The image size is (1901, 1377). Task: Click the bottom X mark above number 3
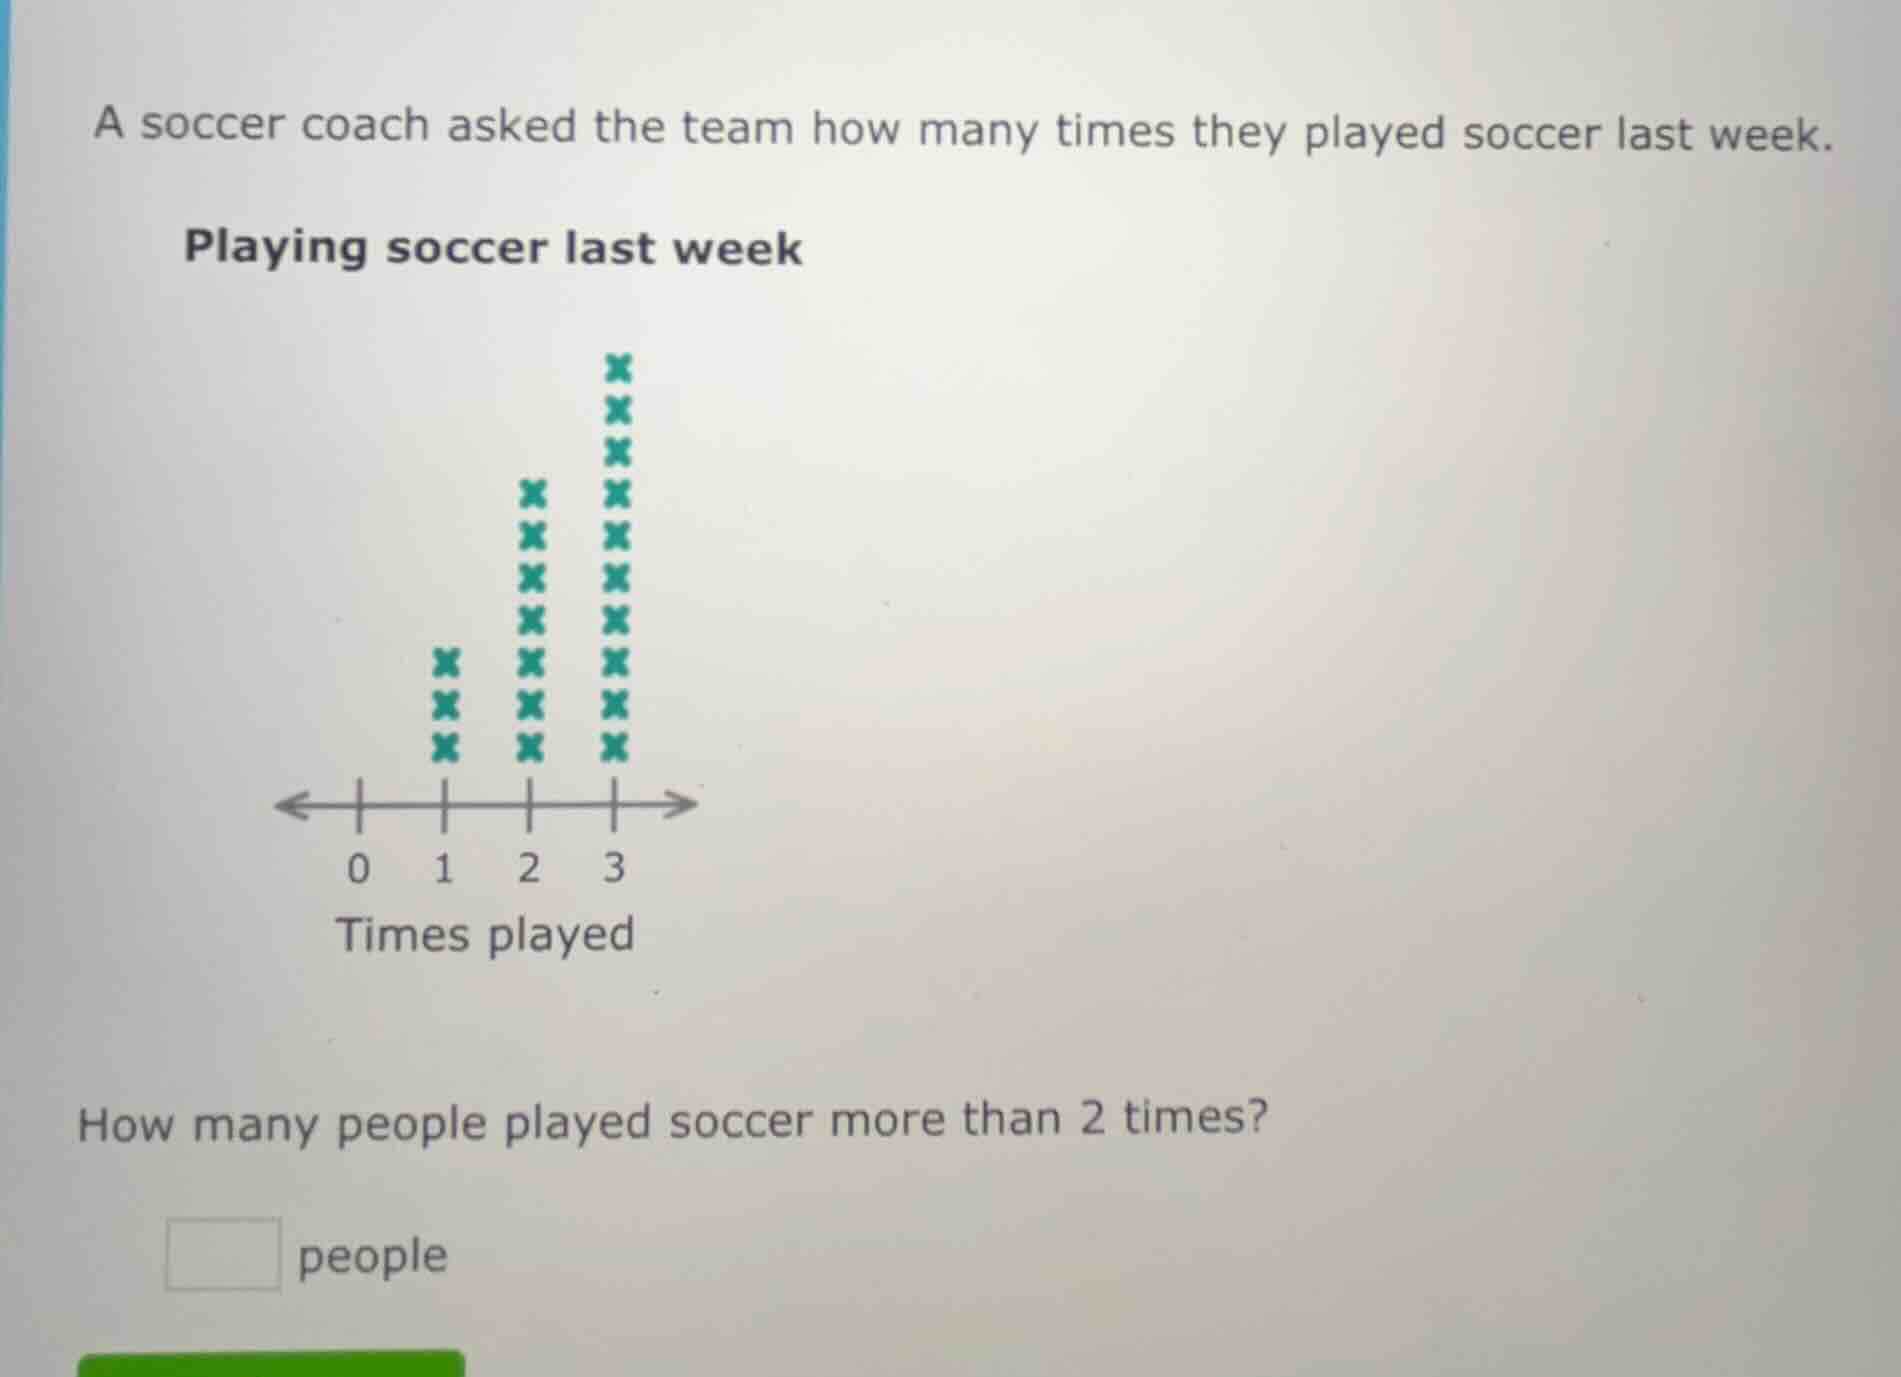click(x=619, y=744)
